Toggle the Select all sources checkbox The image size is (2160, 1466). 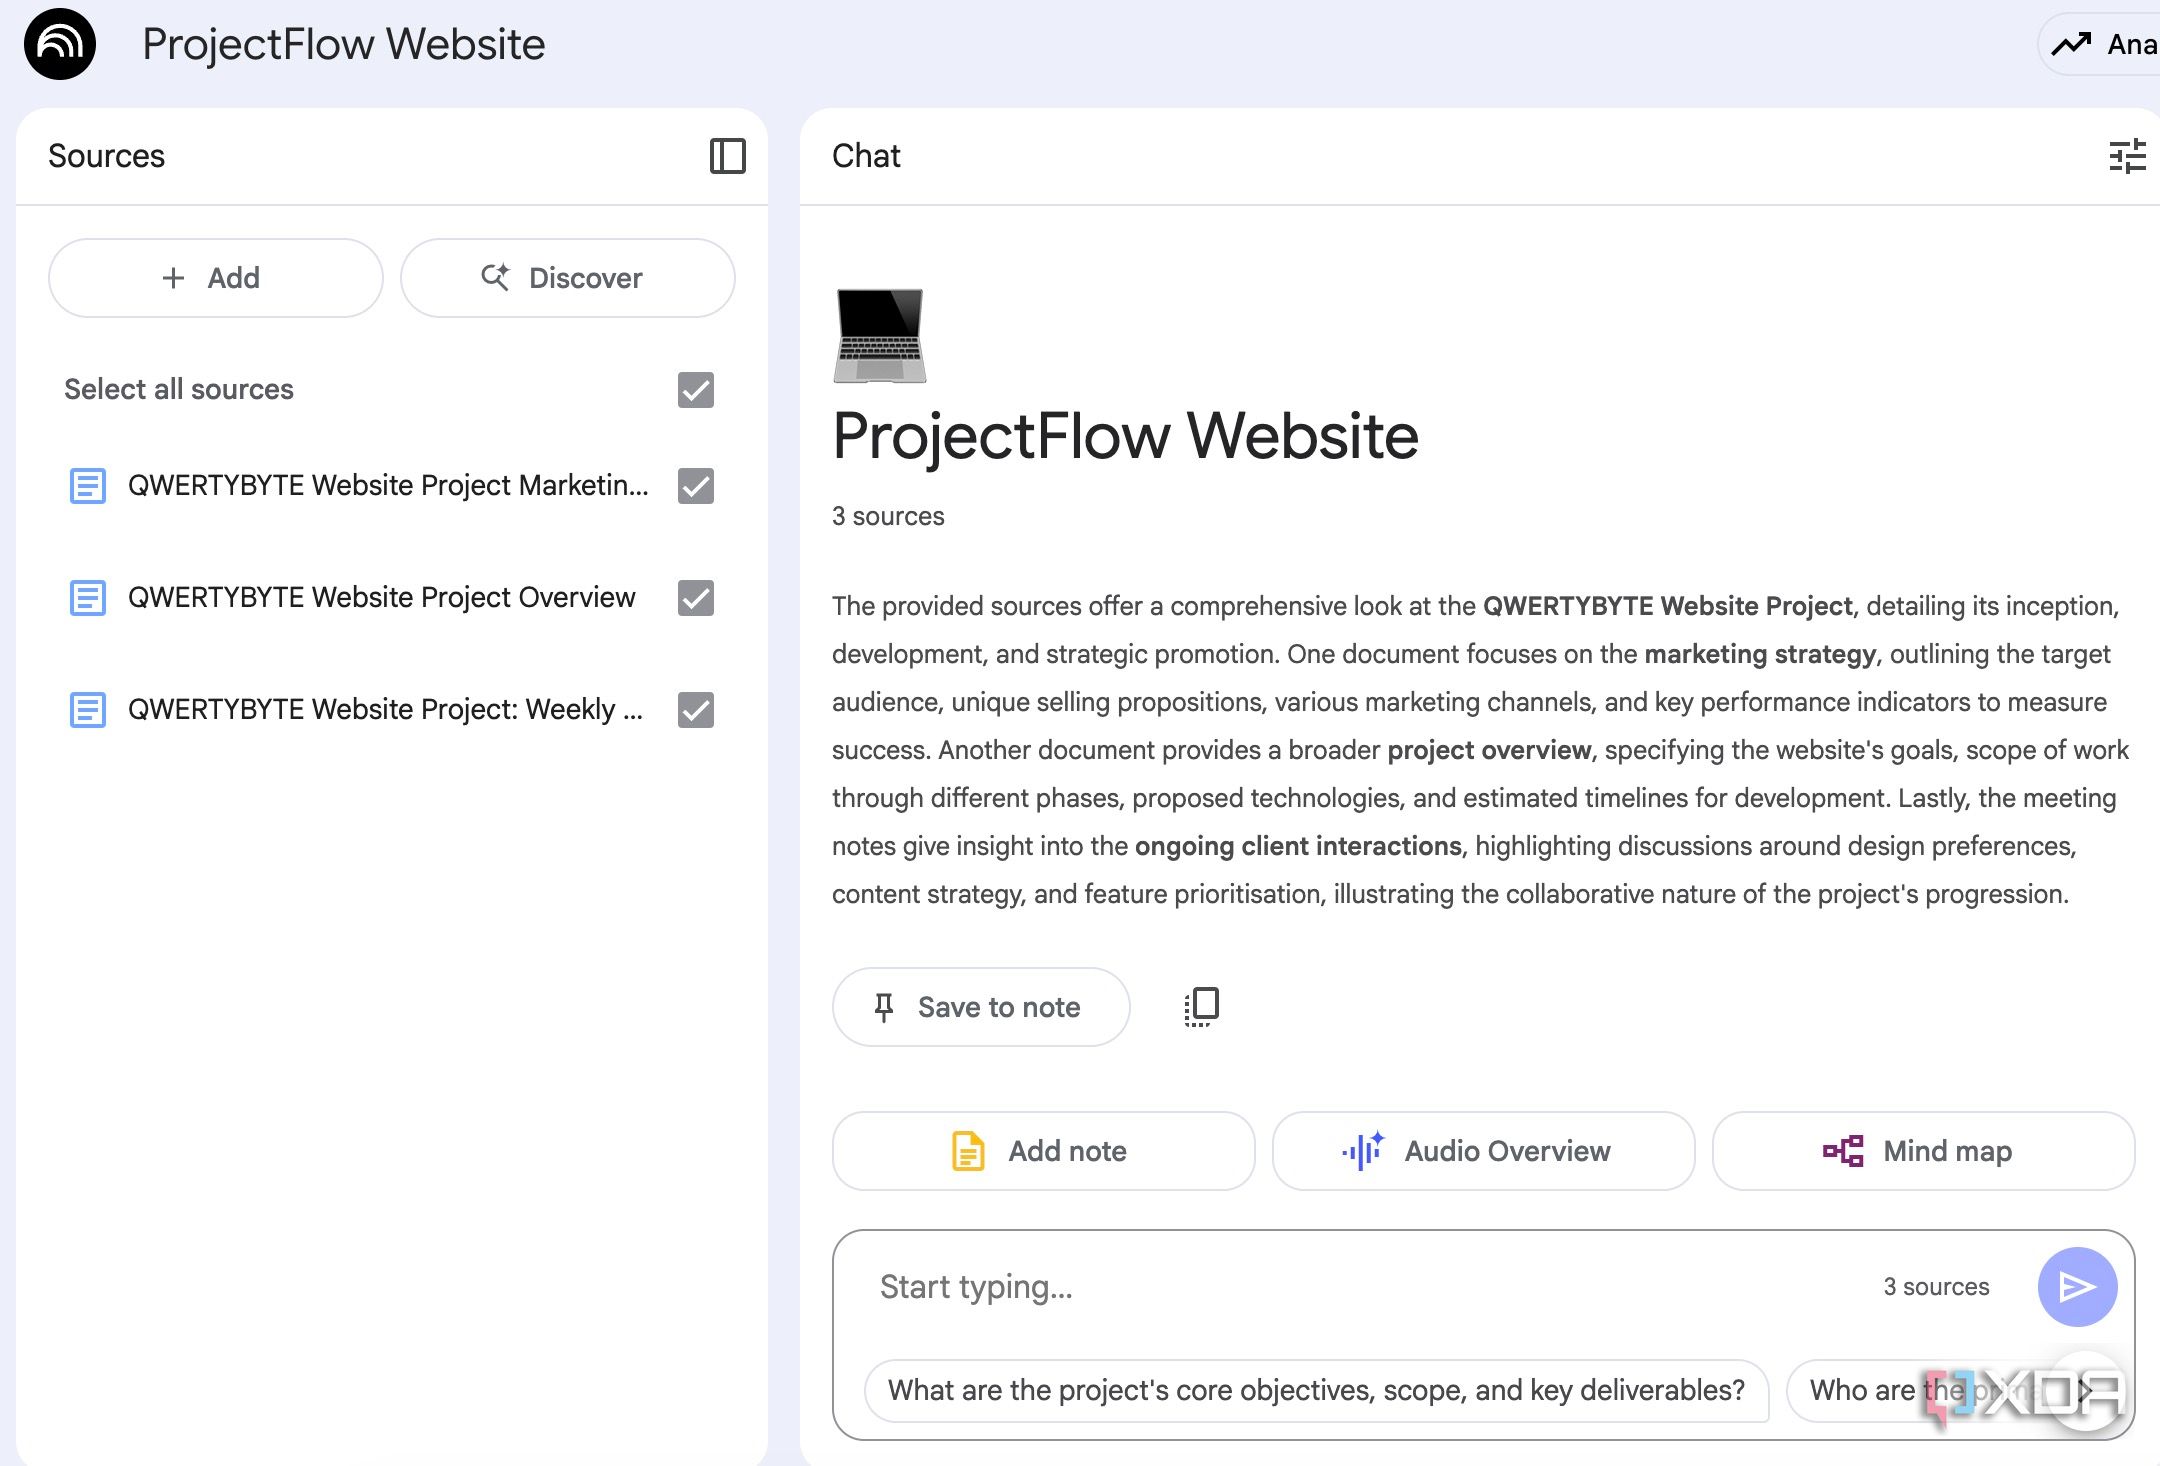tap(696, 390)
